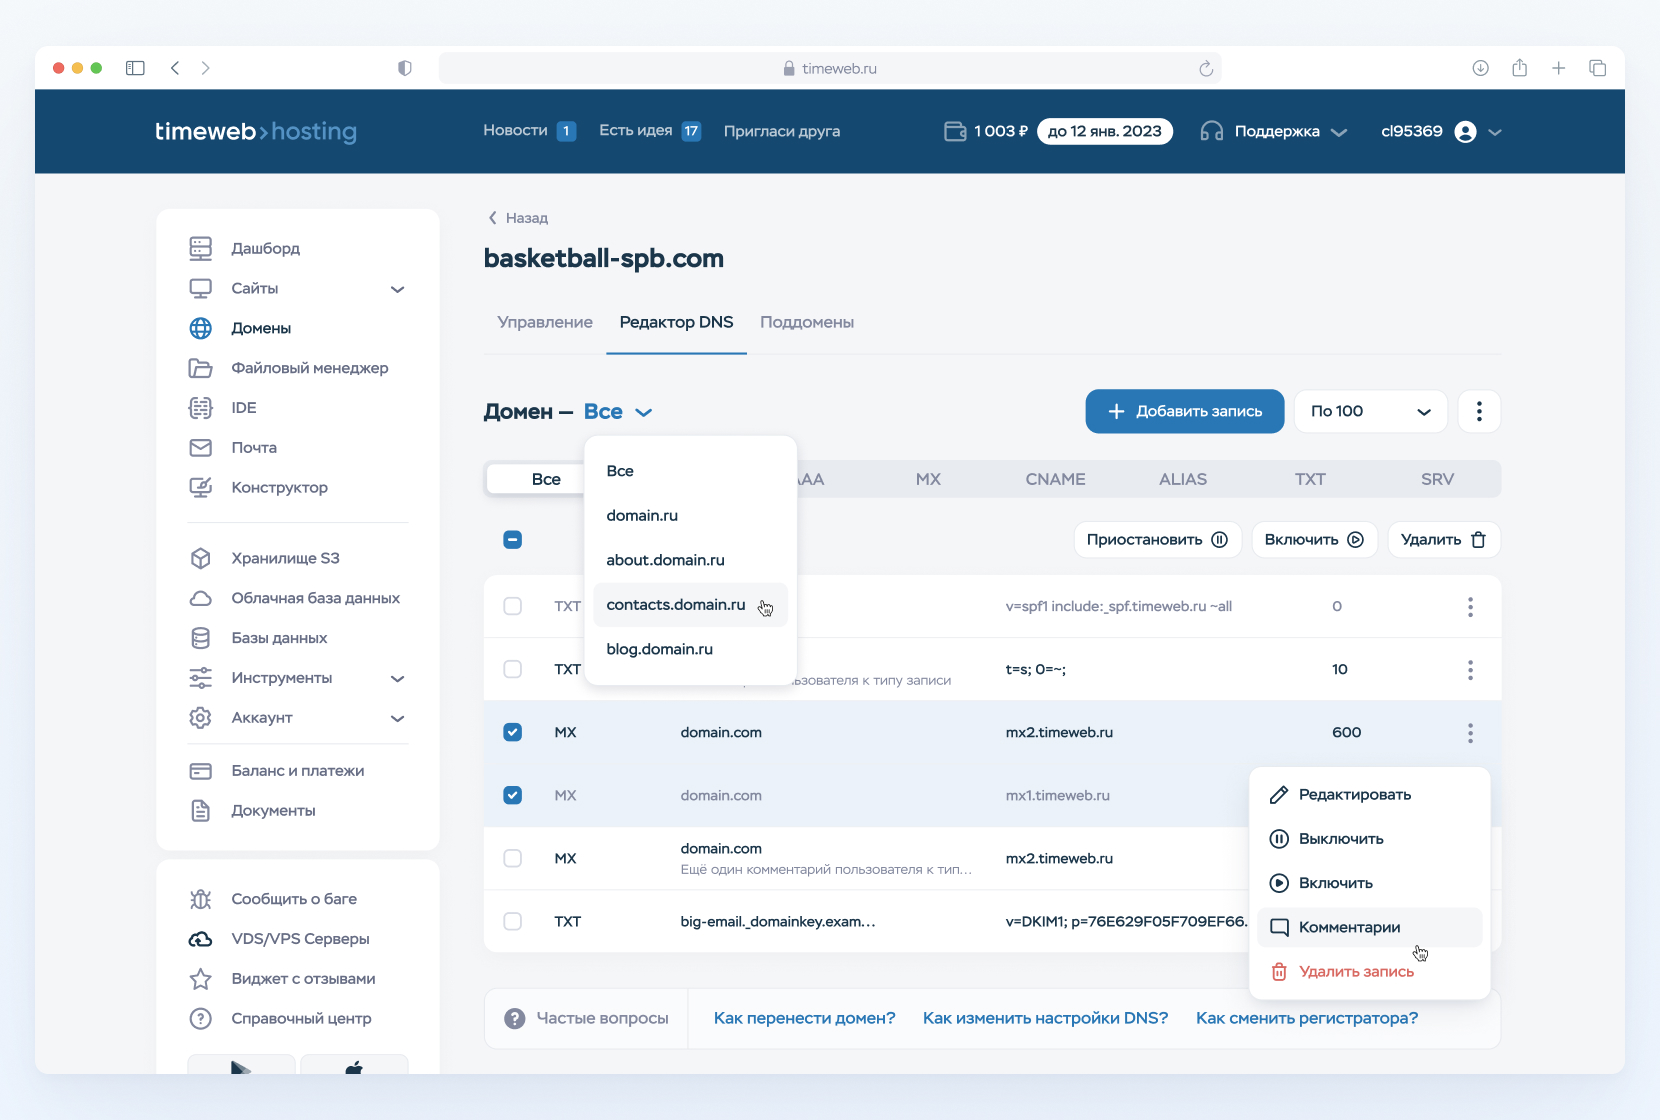1660x1120 pixels.
Task: Filter records by the SRV tab
Action: point(1437,479)
